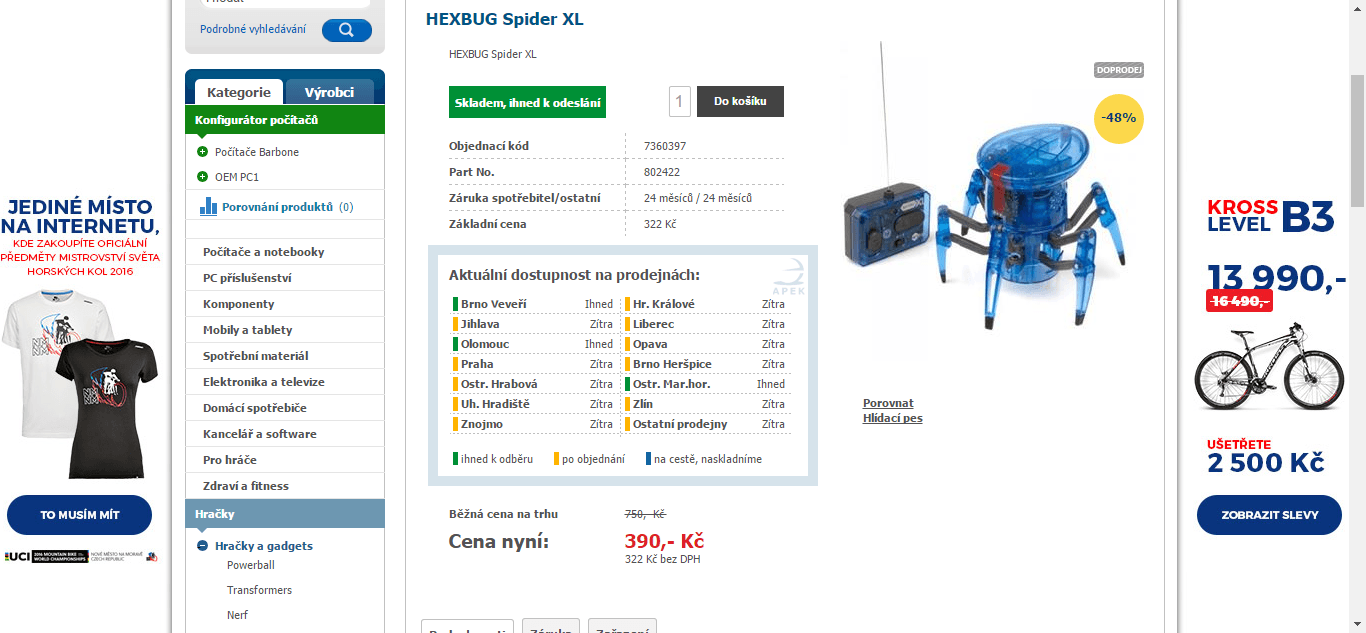Open Mobily a tablety category

click(285, 330)
